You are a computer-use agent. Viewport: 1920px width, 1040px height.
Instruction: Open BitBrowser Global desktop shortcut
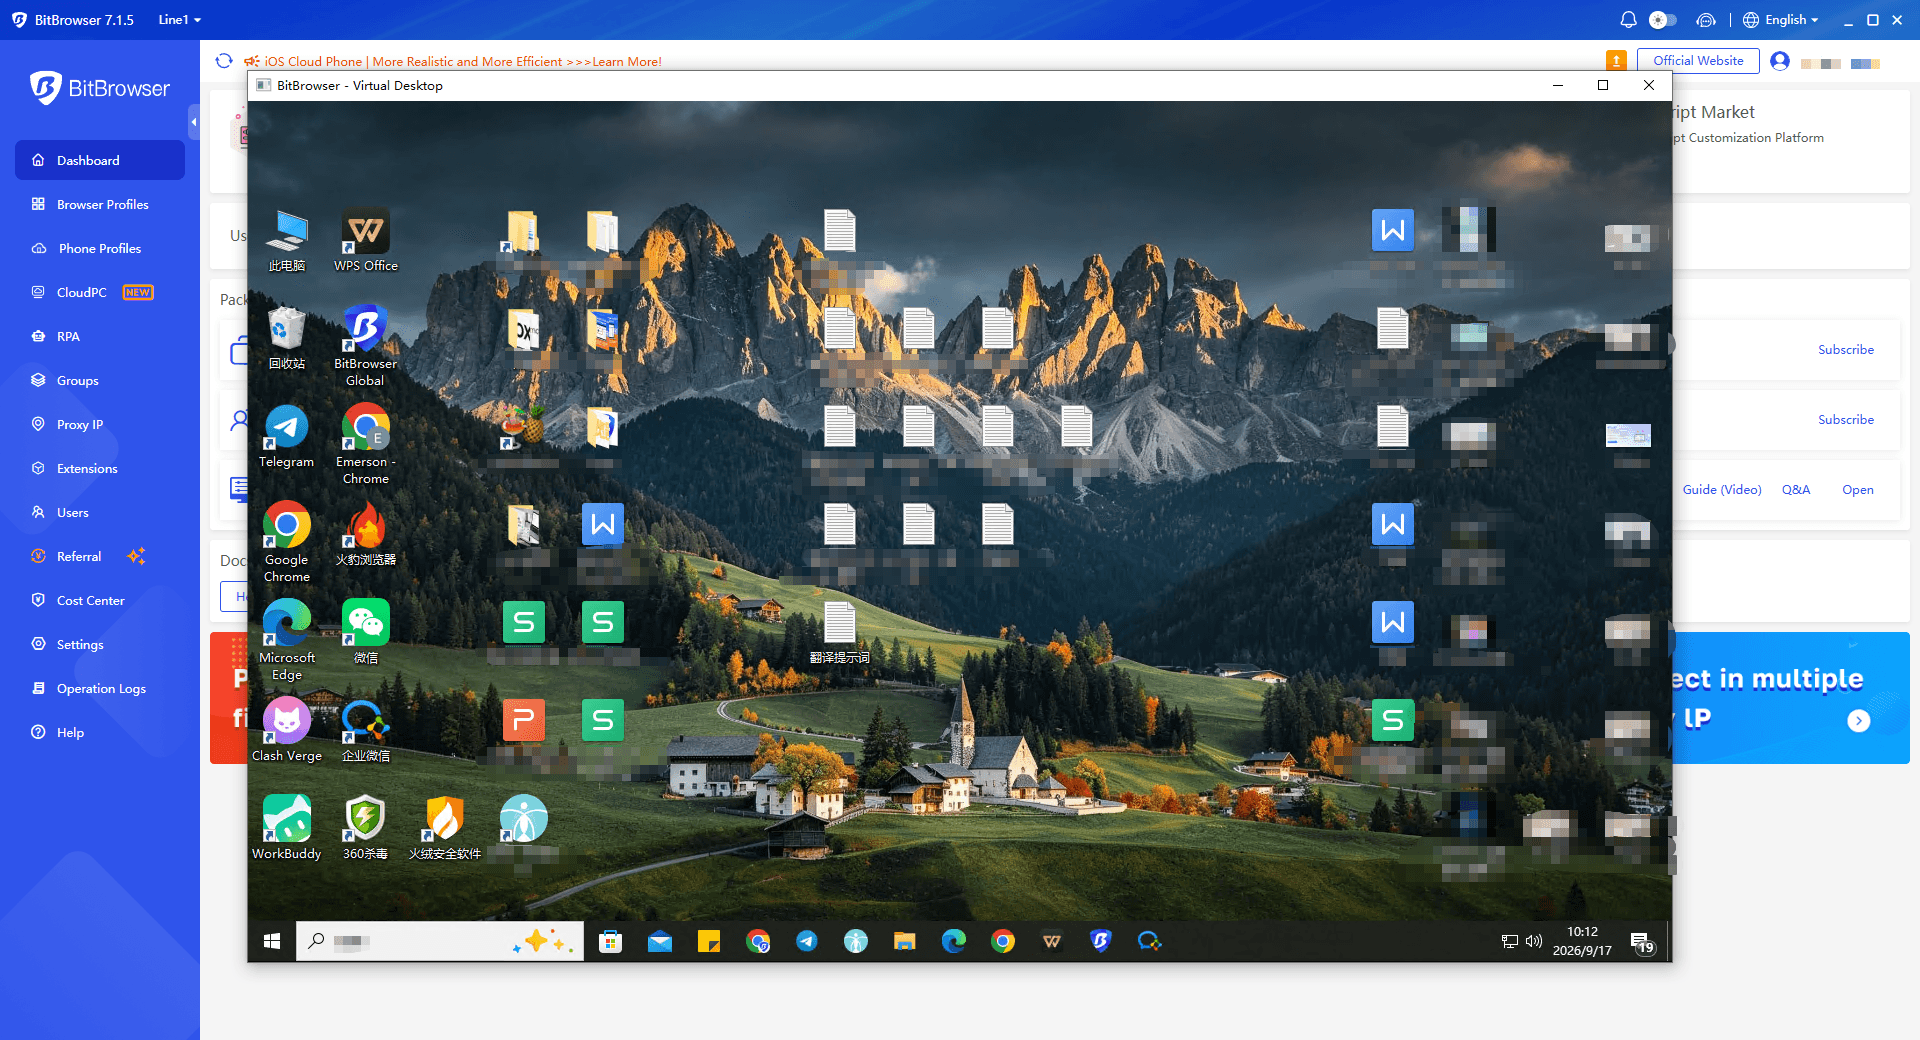(x=366, y=345)
